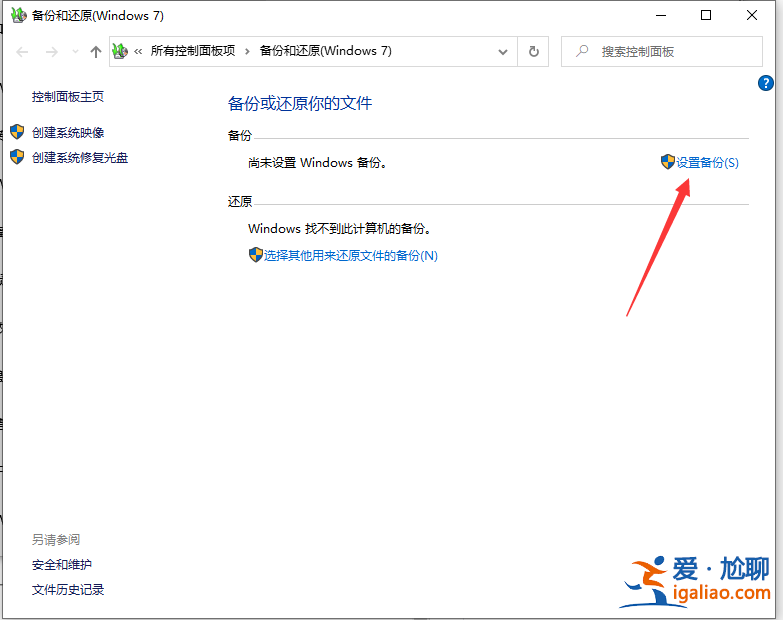Click the 尚未设置 Windows 备份。 text
This screenshot has height=620, width=783.
[x=318, y=162]
